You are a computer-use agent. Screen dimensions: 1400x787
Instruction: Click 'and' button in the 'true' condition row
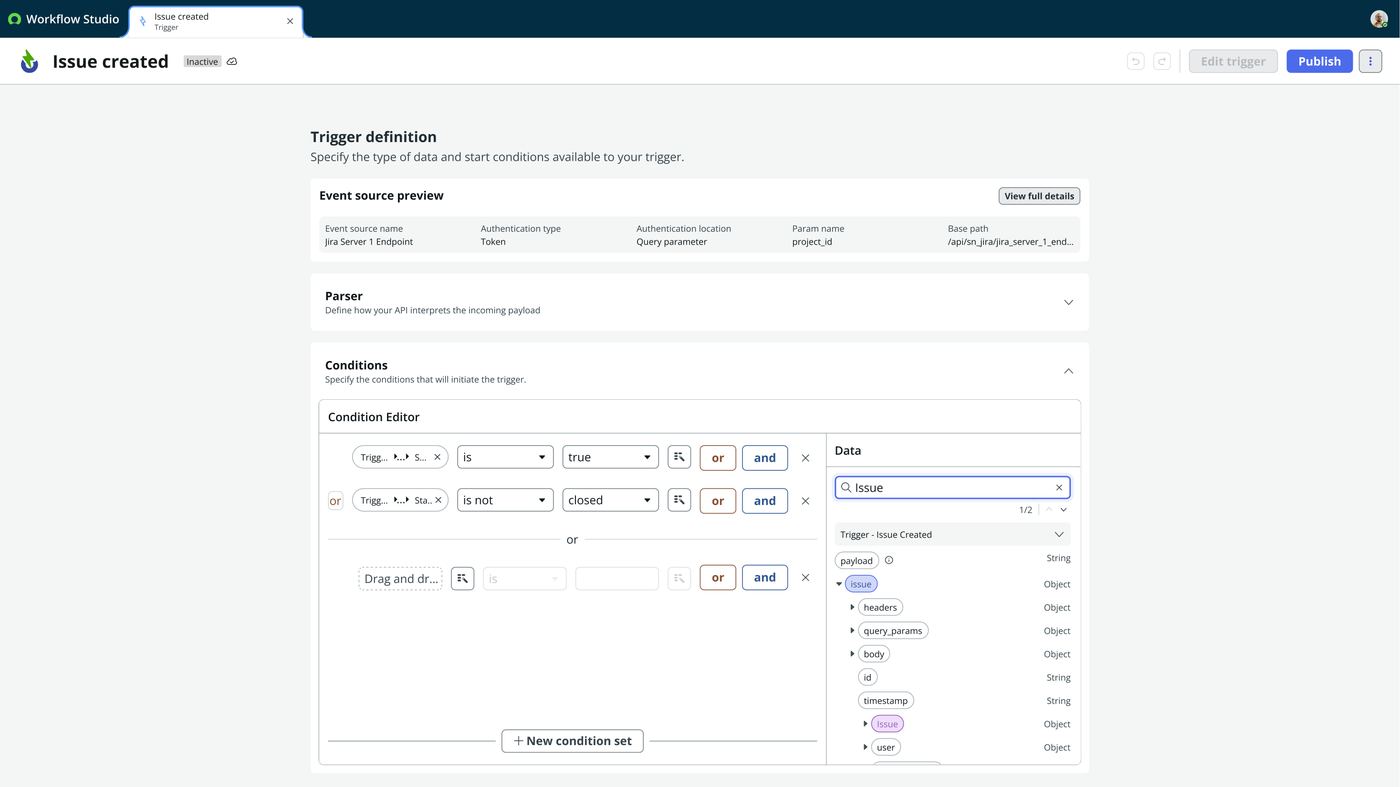(x=765, y=458)
